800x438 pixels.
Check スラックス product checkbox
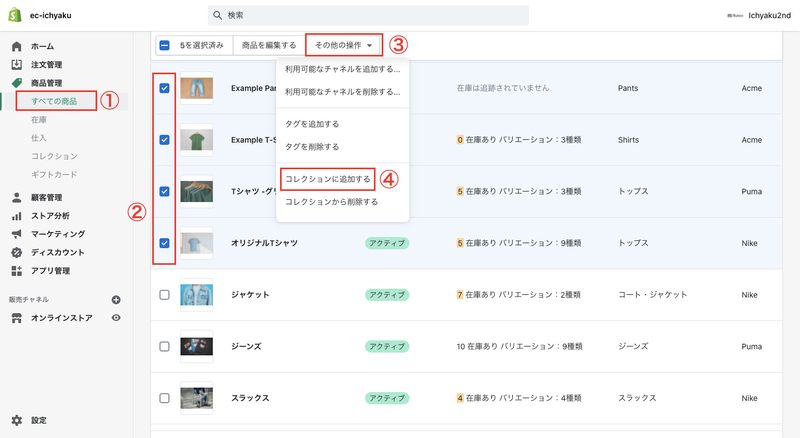164,398
